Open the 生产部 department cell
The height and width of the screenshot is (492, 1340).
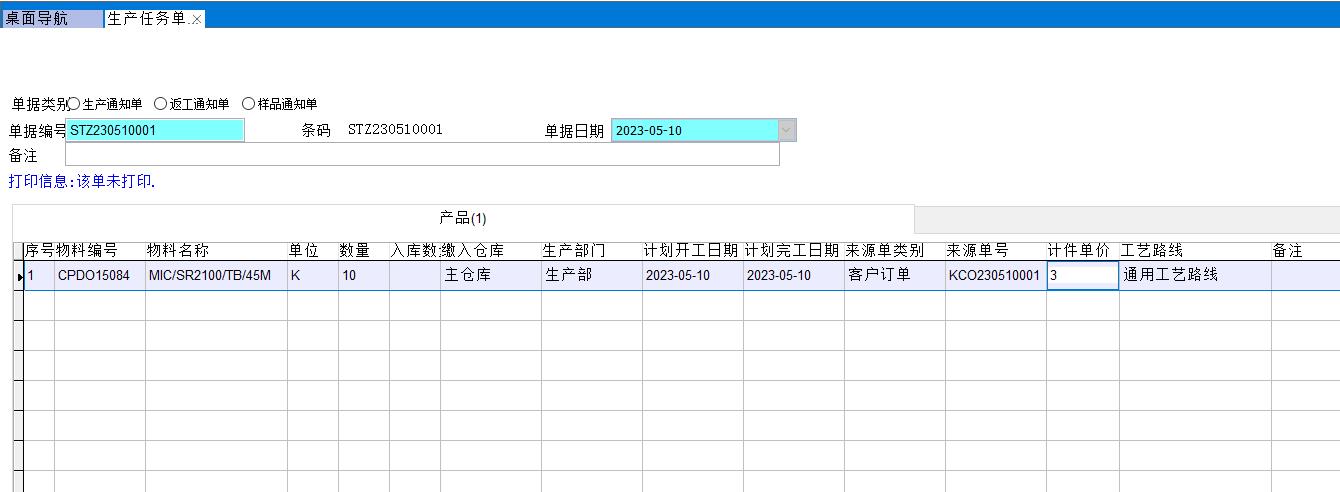click(591, 275)
